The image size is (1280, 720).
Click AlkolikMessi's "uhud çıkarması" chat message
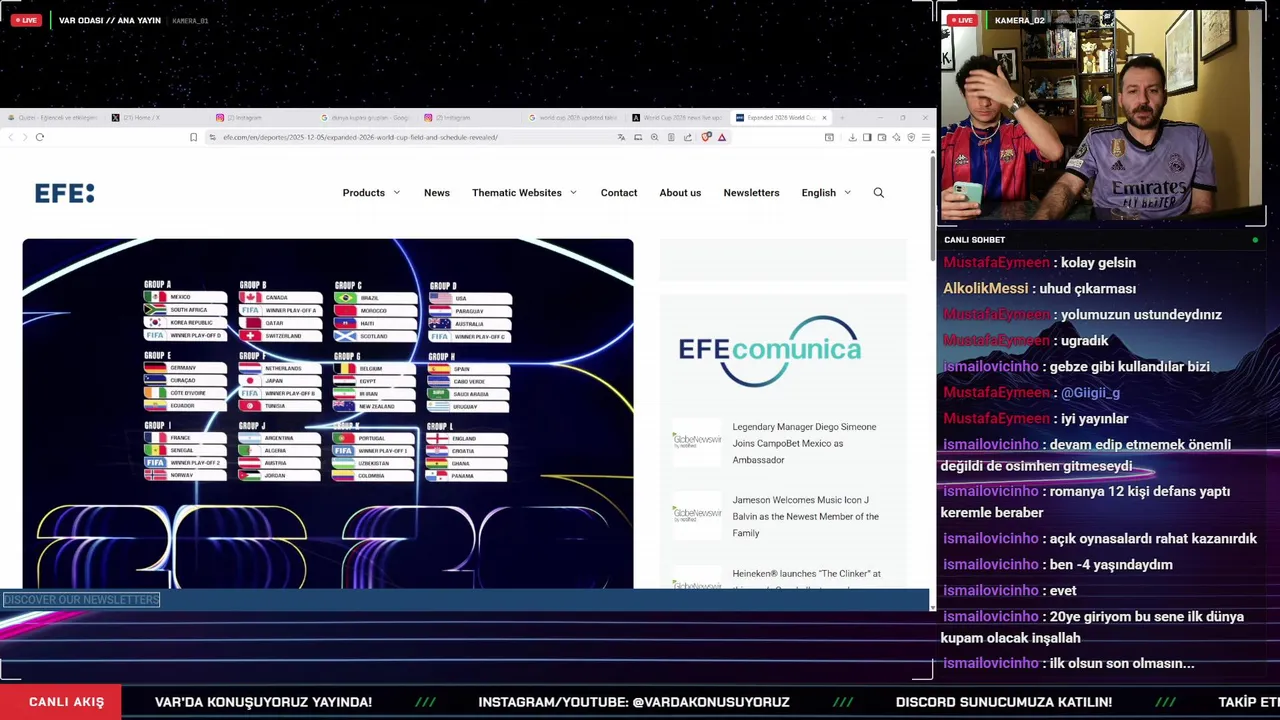(x=1087, y=289)
